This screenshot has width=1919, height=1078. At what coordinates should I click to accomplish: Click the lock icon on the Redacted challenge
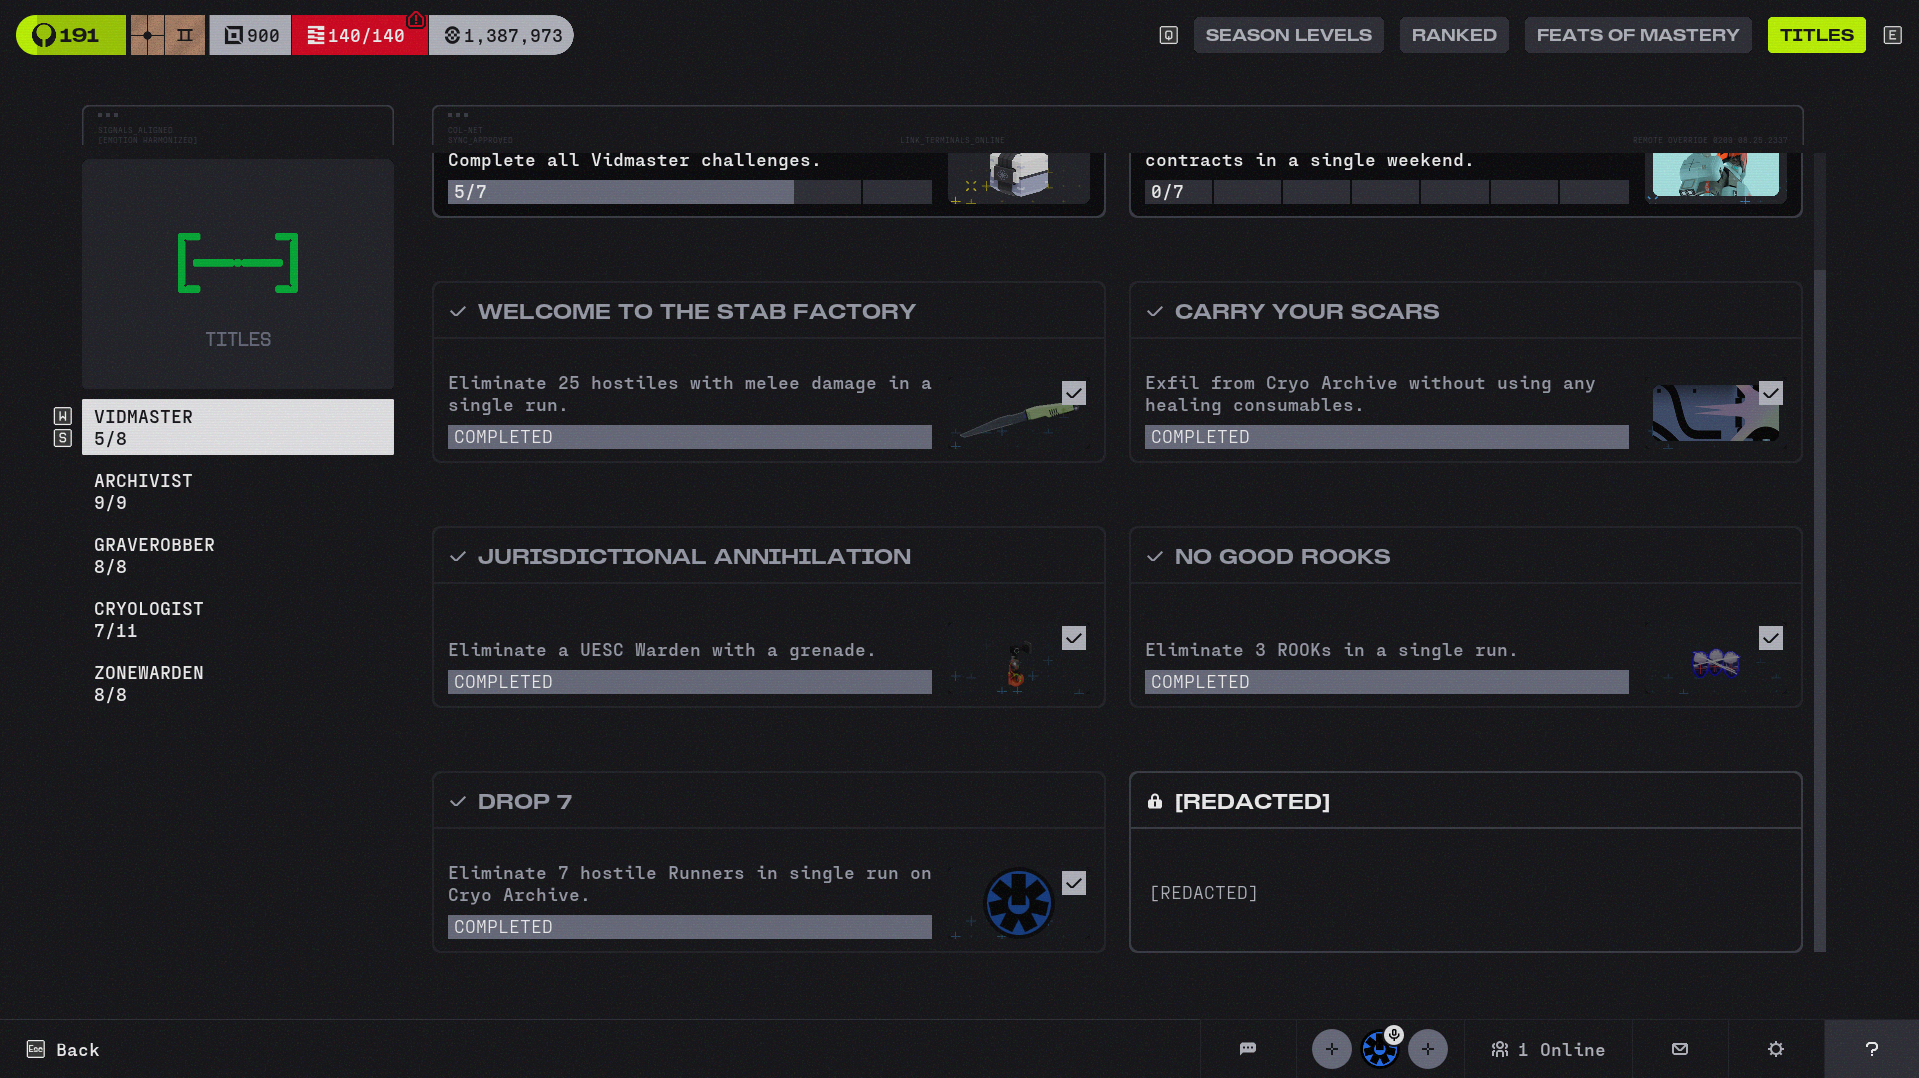tap(1155, 801)
